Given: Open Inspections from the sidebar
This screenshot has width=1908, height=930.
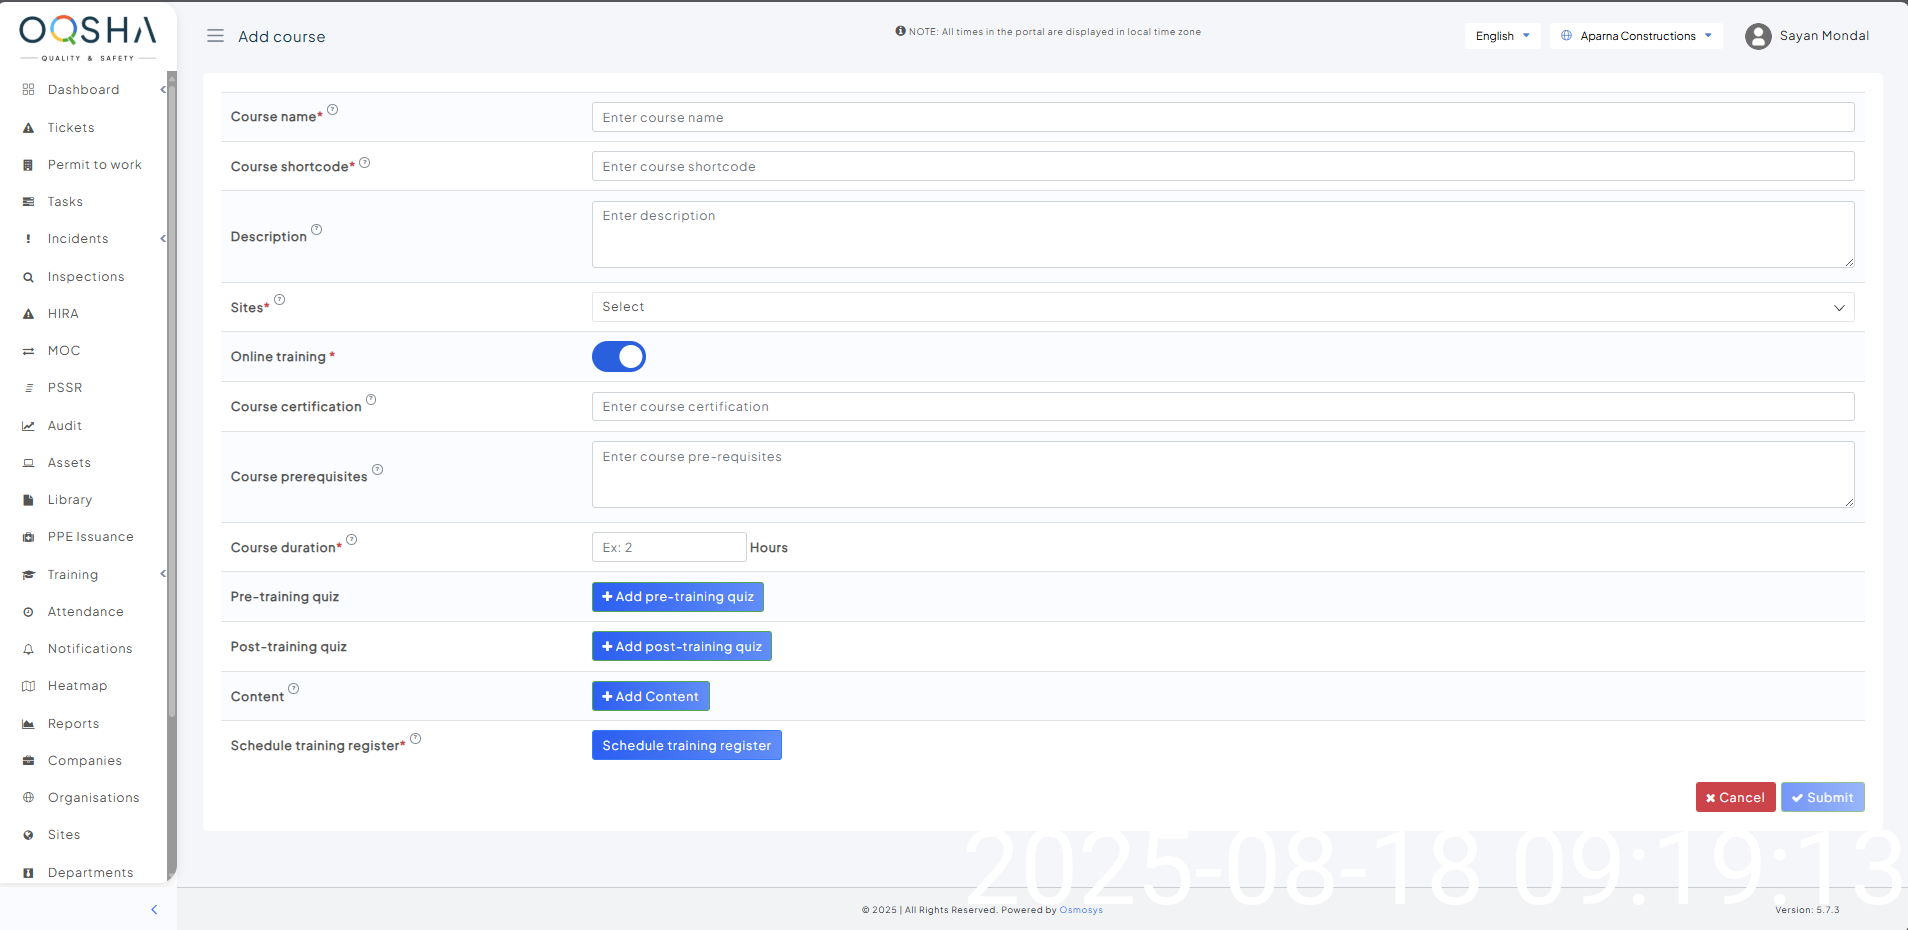Looking at the screenshot, I should tap(86, 277).
